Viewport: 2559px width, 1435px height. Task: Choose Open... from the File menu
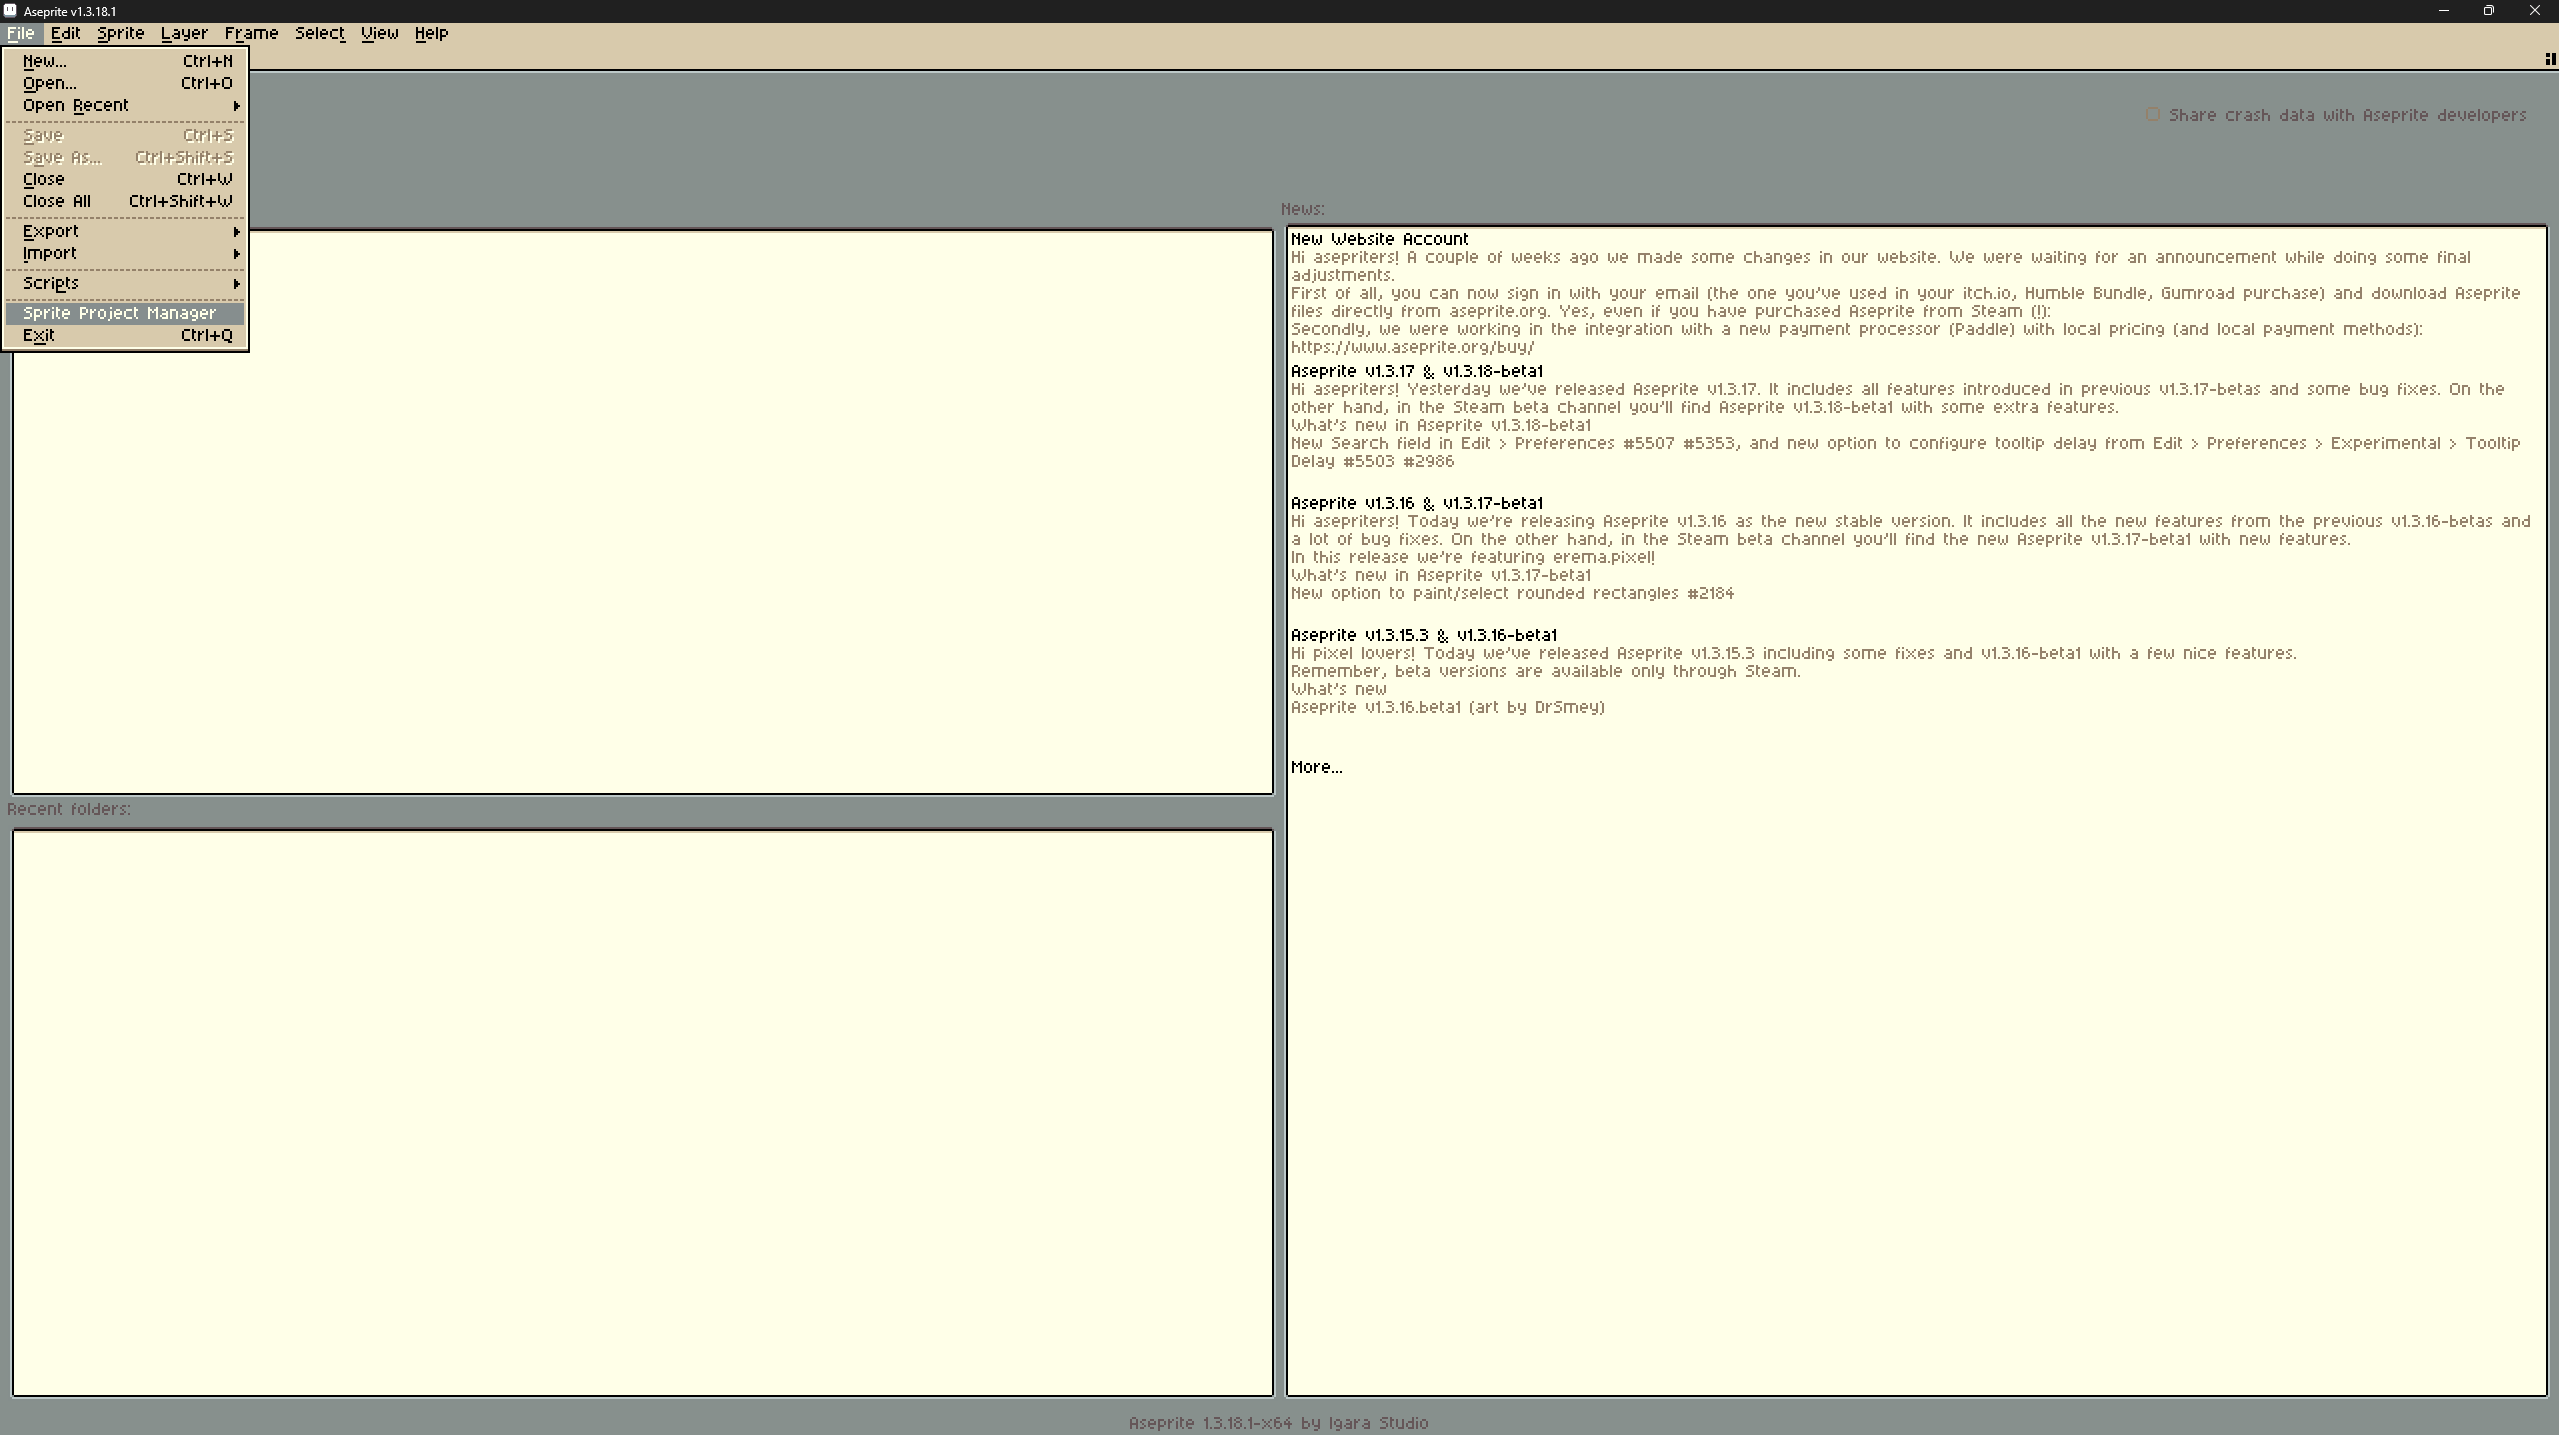pos(125,83)
